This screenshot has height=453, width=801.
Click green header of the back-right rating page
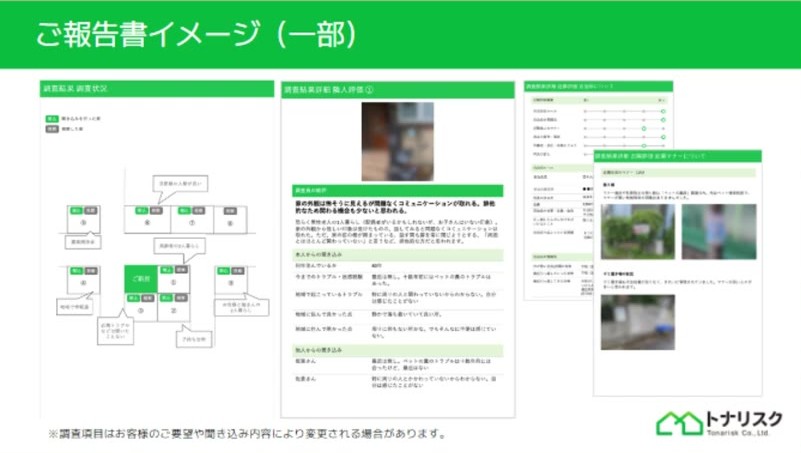click(x=598, y=86)
